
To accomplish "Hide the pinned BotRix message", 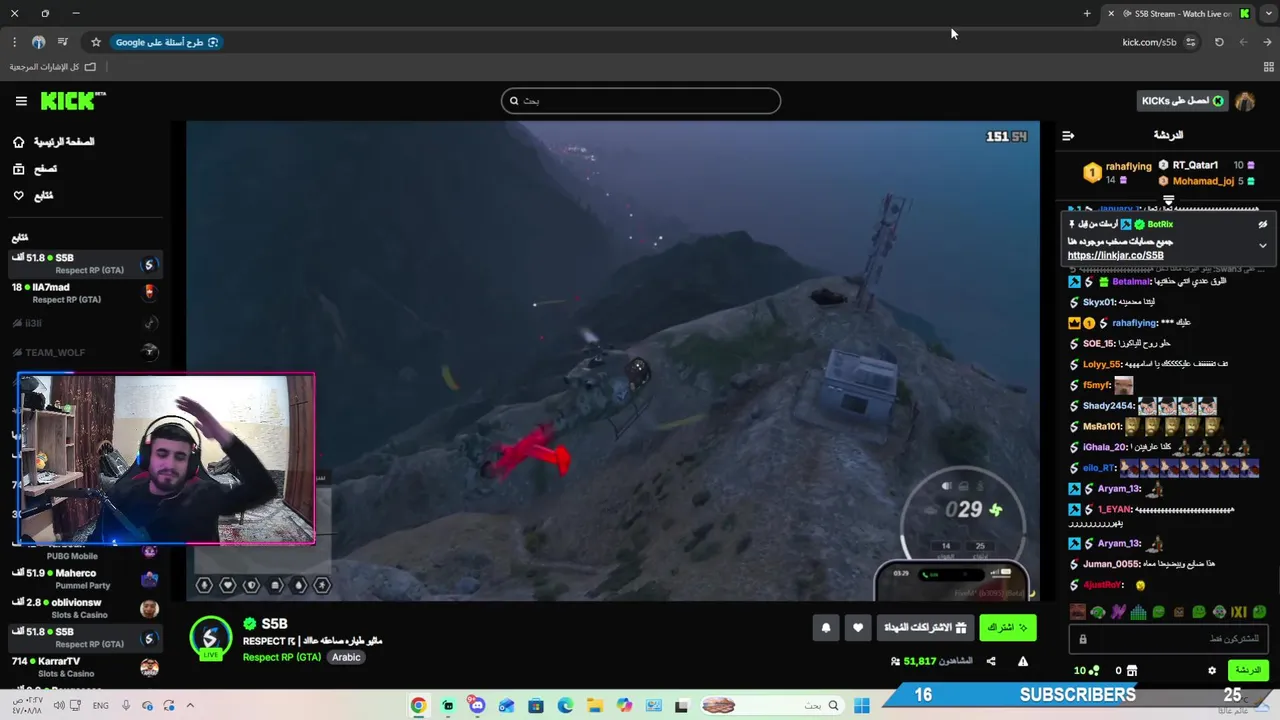I will pyautogui.click(x=1262, y=224).
